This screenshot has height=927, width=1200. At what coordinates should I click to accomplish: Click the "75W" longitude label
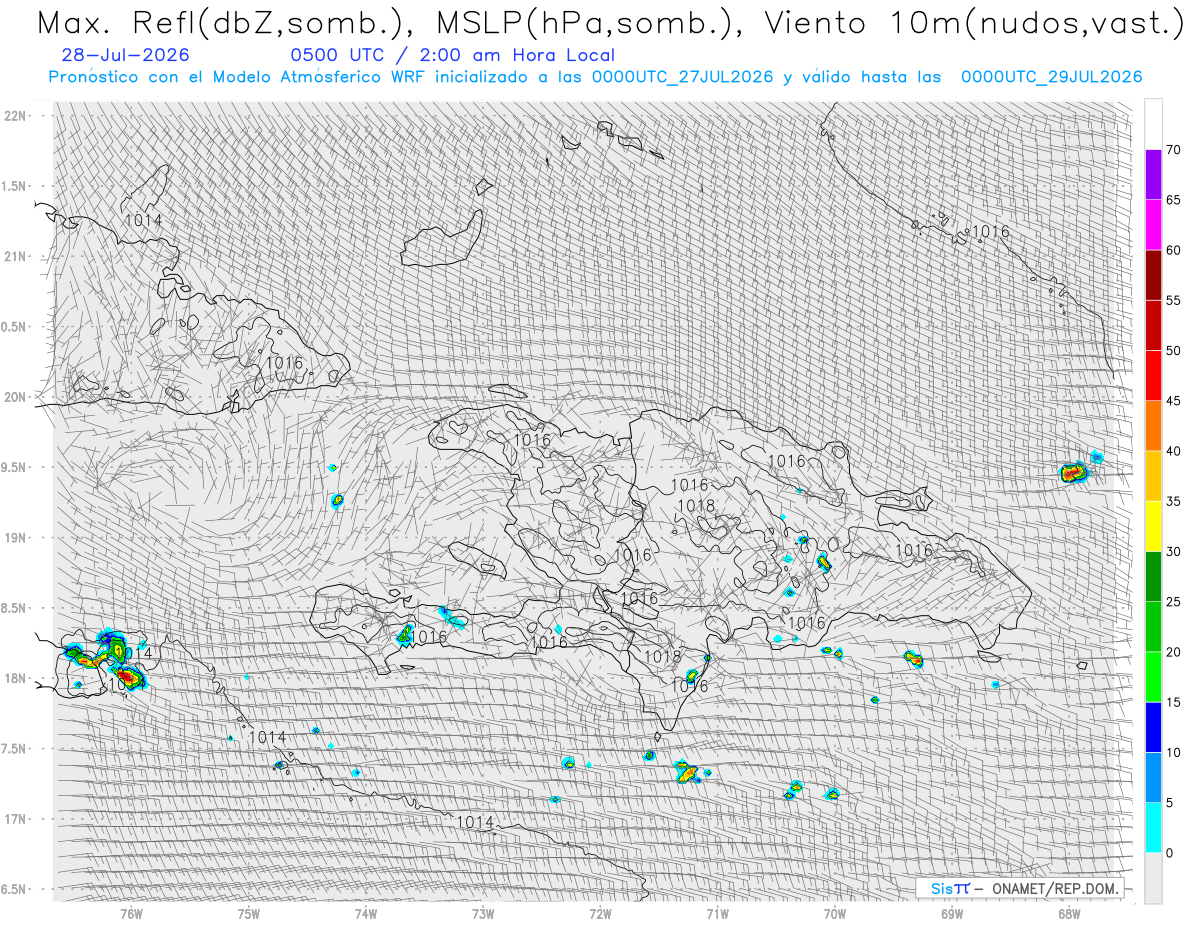(x=248, y=912)
